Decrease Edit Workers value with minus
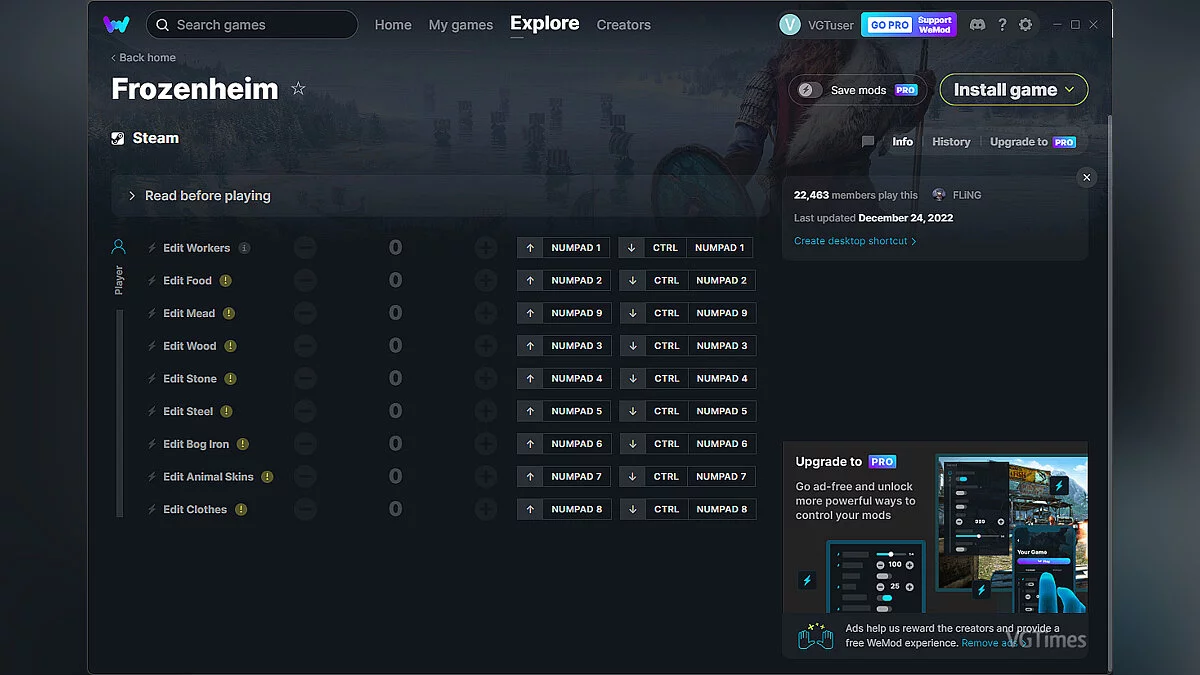Viewport: 1200px width, 675px height. click(305, 248)
